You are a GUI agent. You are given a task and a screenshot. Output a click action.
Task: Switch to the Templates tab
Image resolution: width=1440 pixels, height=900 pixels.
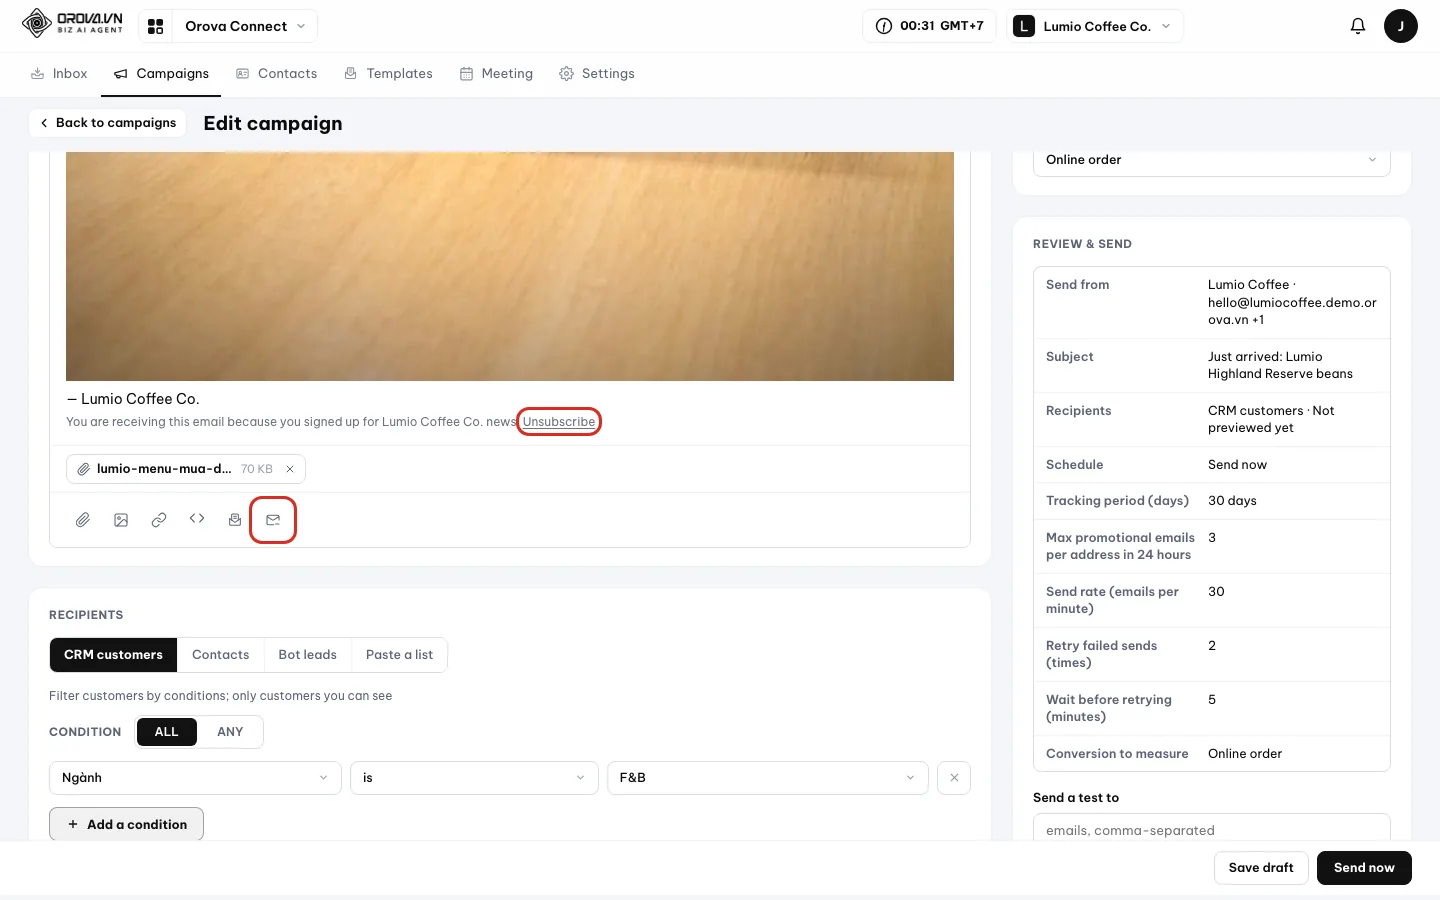tap(388, 74)
